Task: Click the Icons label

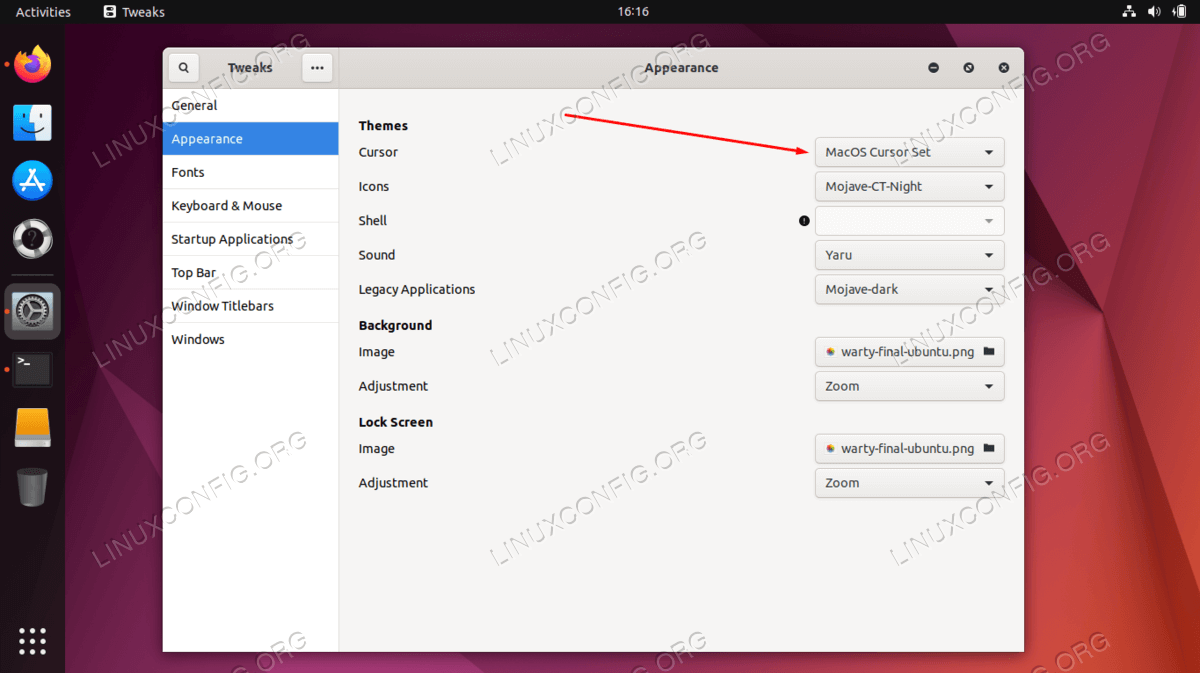Action: click(374, 186)
